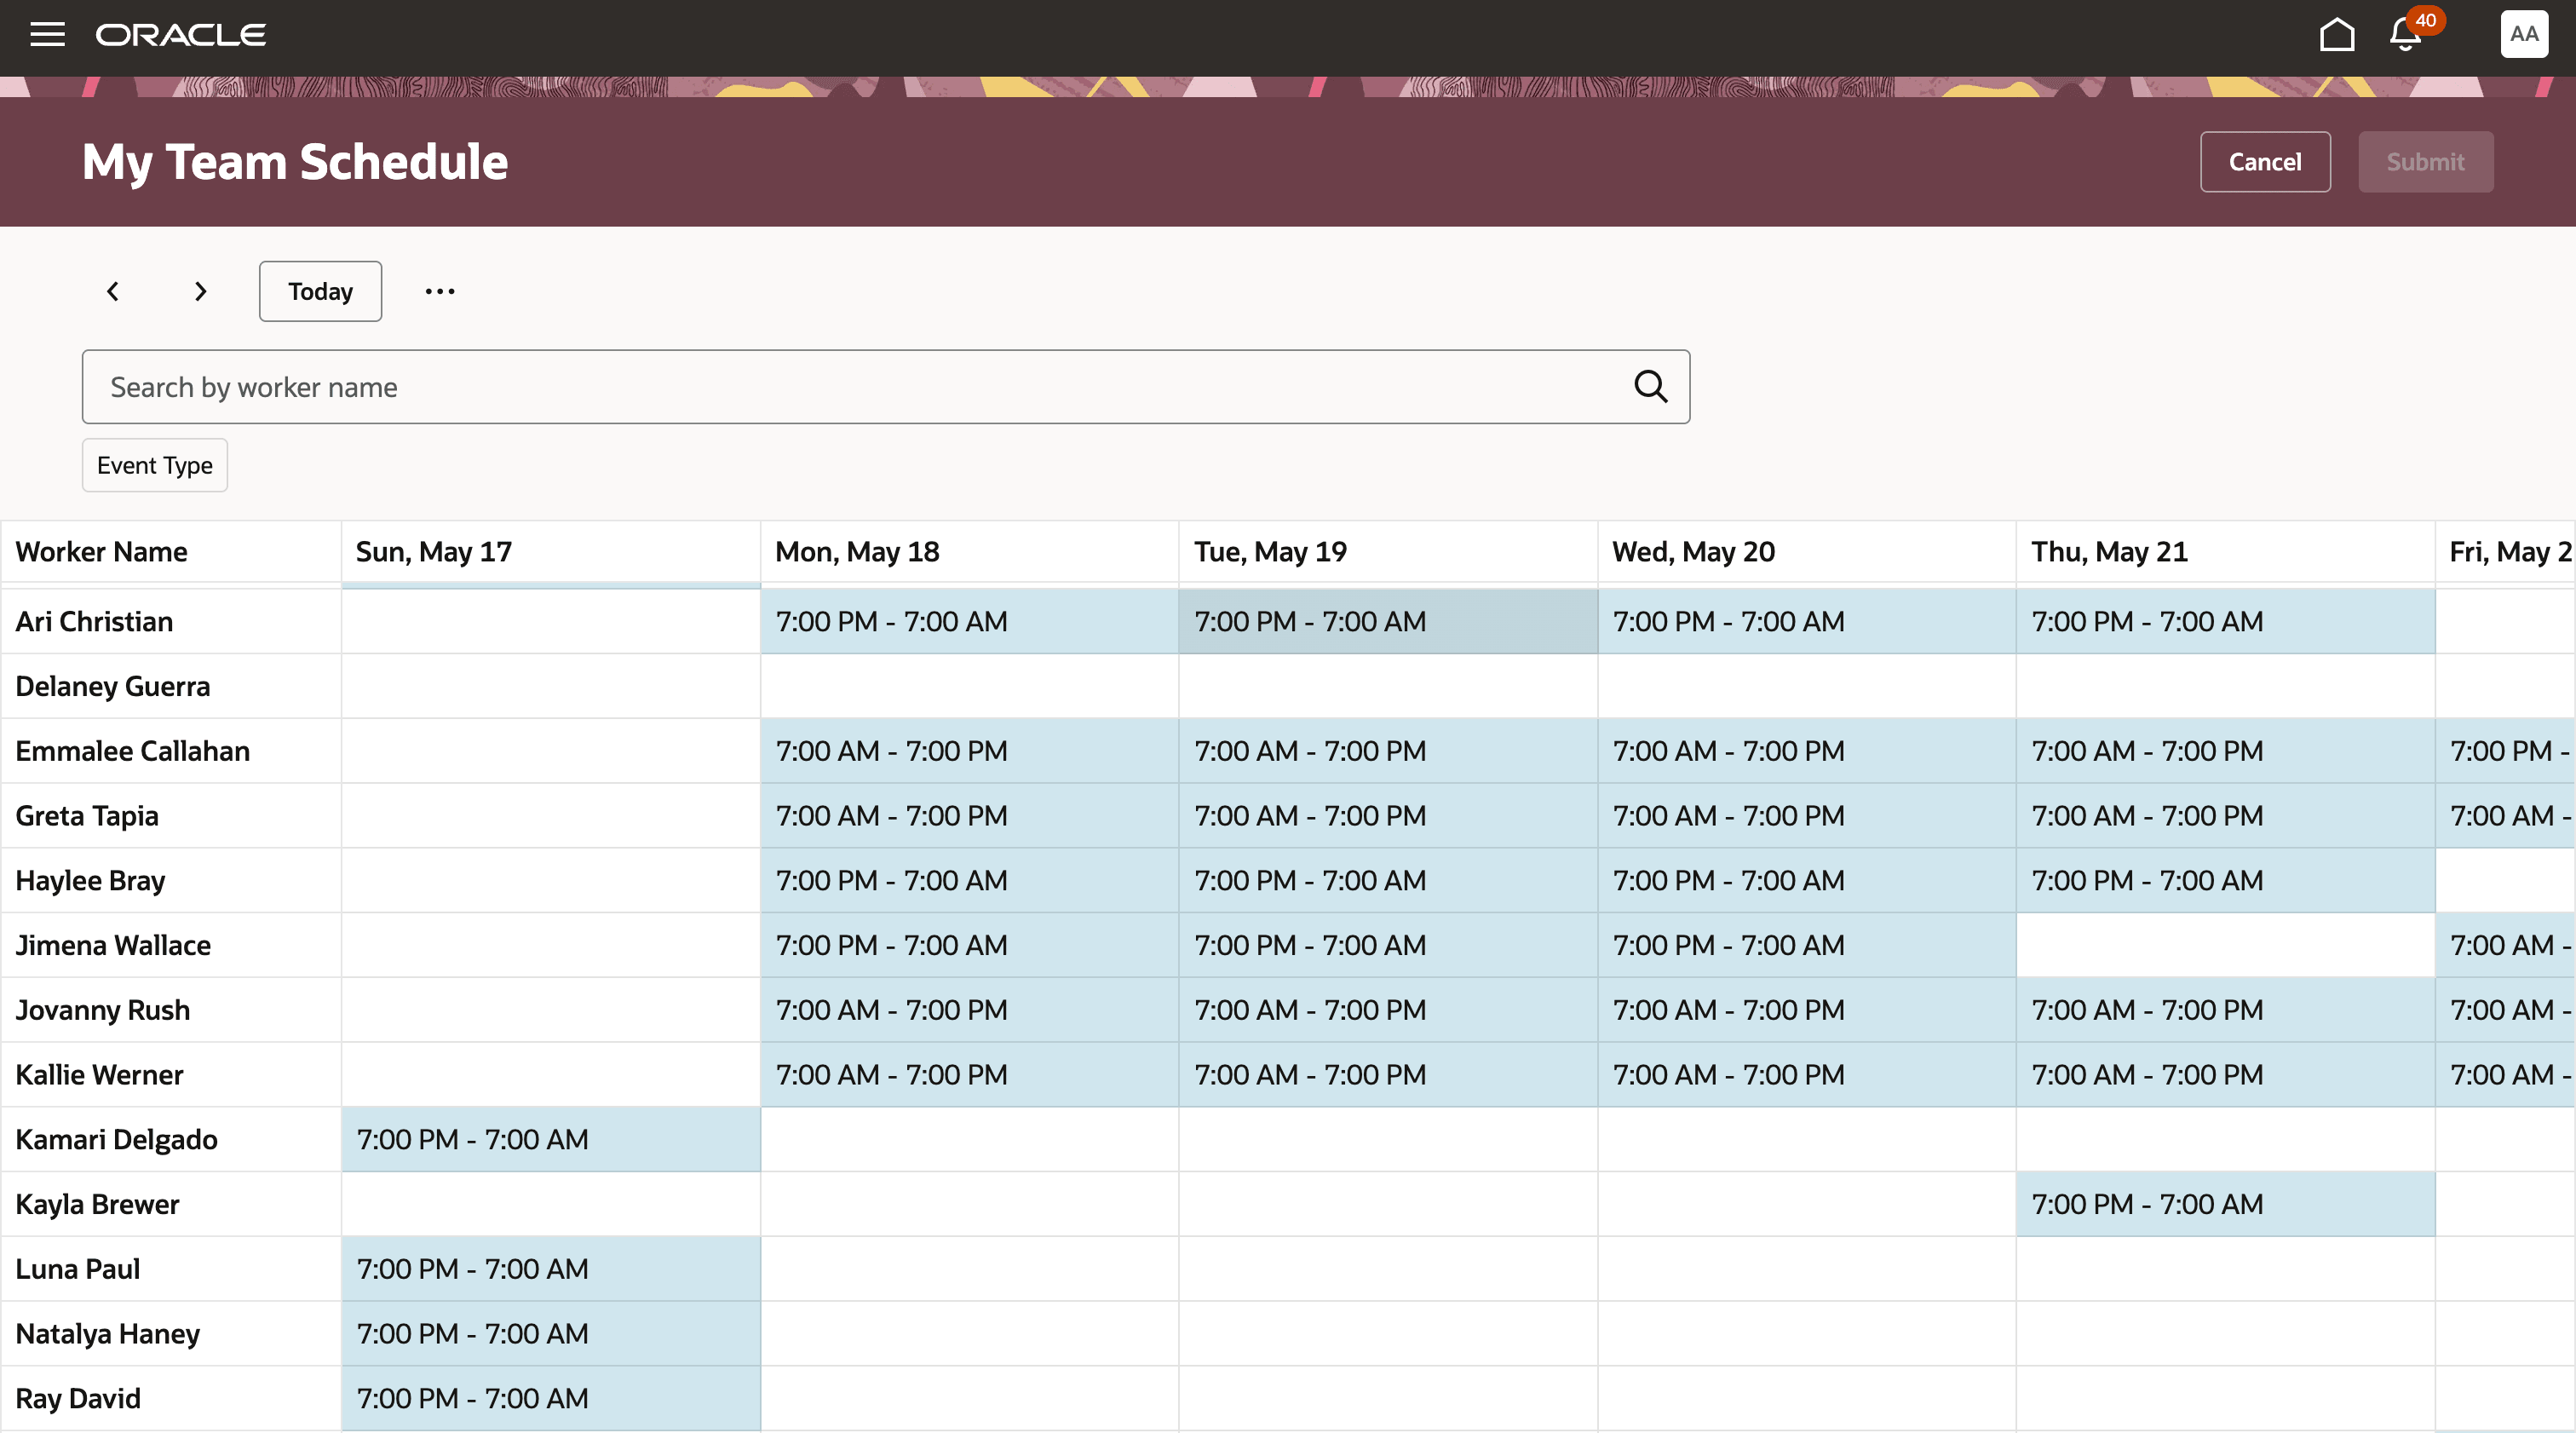
Task: Select Jimena Wallace's empty Thursday cell
Action: [x=2226, y=946]
